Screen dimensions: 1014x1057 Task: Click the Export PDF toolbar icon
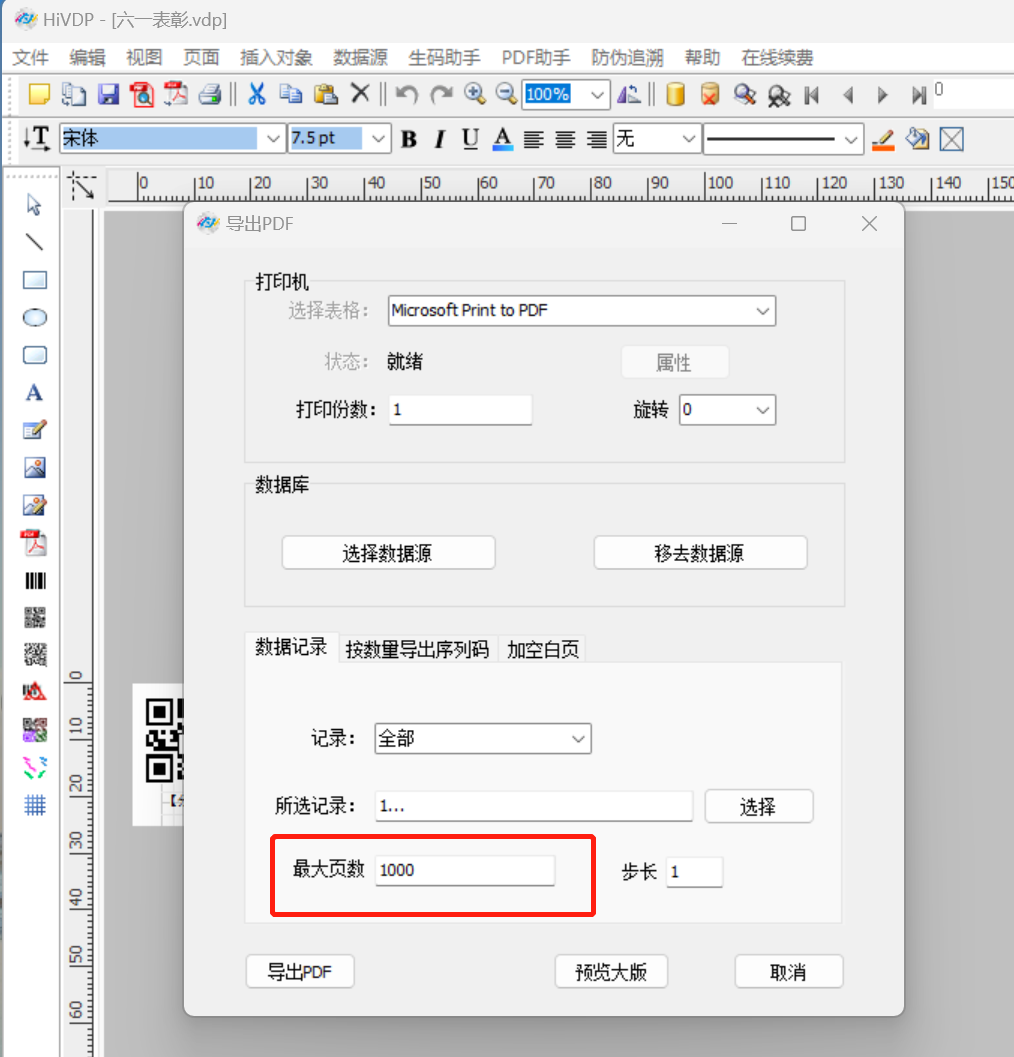point(176,94)
